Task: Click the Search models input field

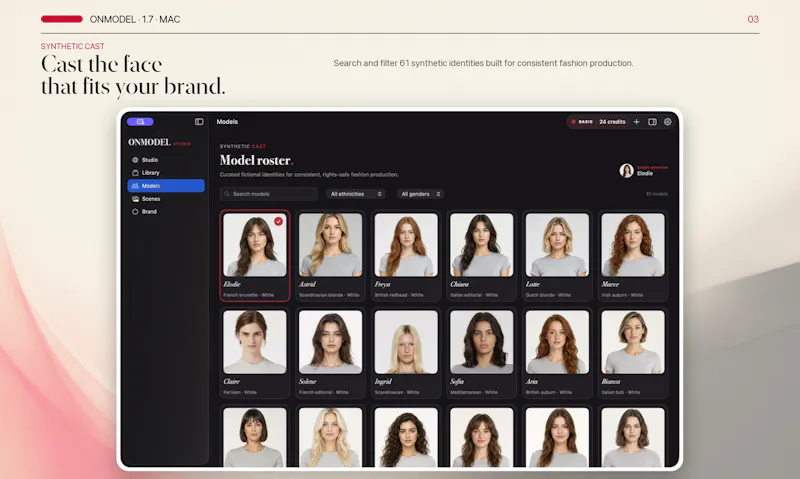Action: (269, 194)
